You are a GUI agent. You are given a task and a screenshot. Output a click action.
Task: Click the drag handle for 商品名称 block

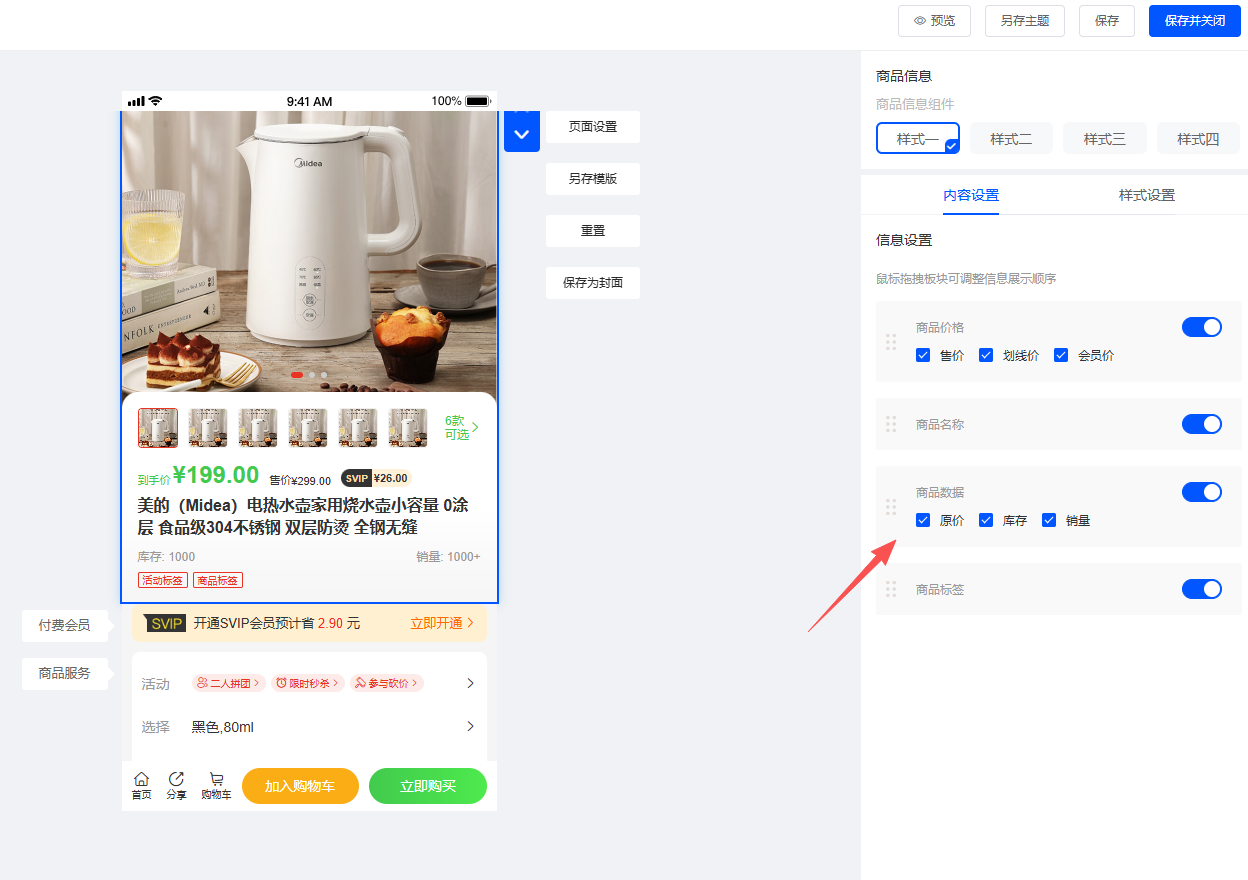pyautogui.click(x=891, y=425)
